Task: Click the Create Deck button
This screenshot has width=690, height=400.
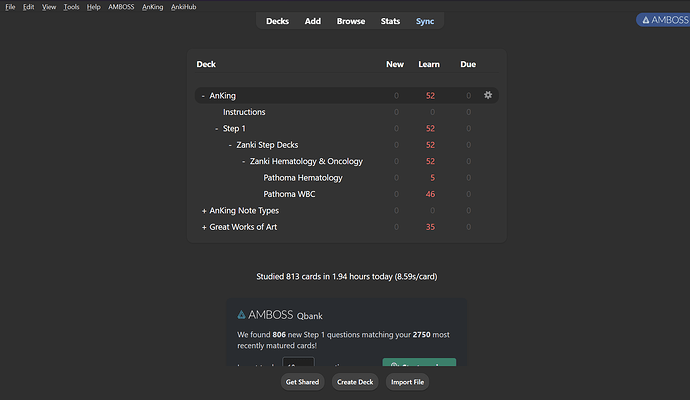Action: (354, 382)
